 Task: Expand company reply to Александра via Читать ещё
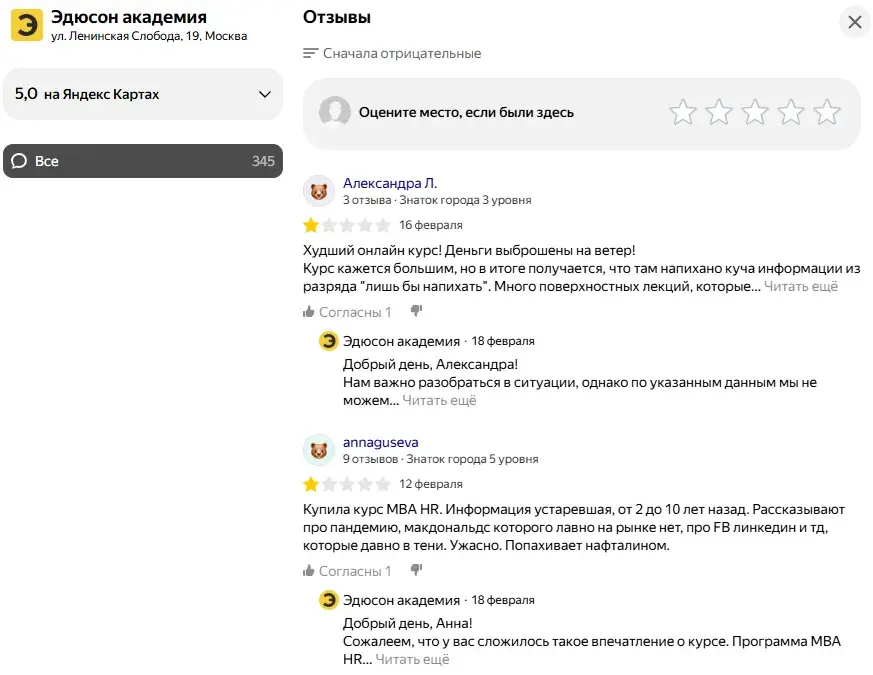[439, 400]
